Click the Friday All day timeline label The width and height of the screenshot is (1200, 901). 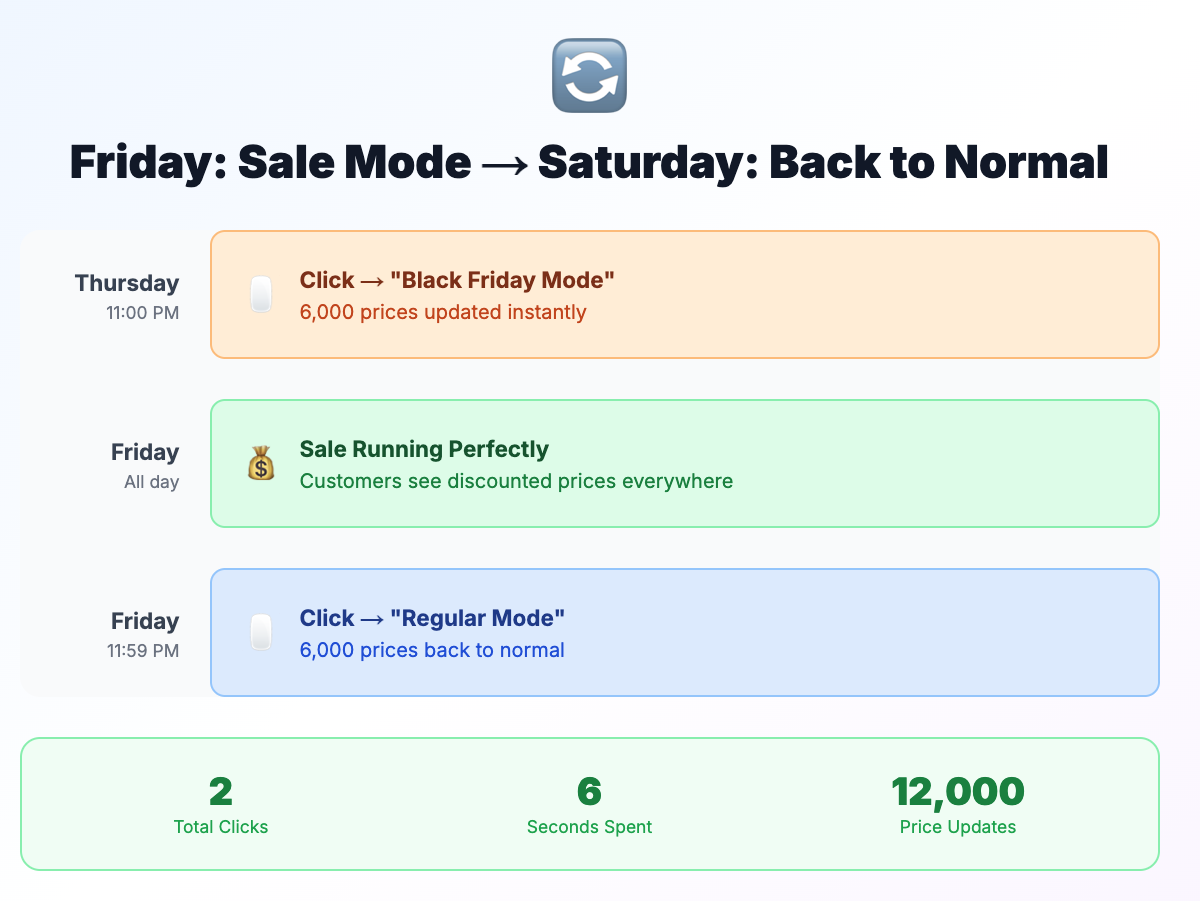145,465
